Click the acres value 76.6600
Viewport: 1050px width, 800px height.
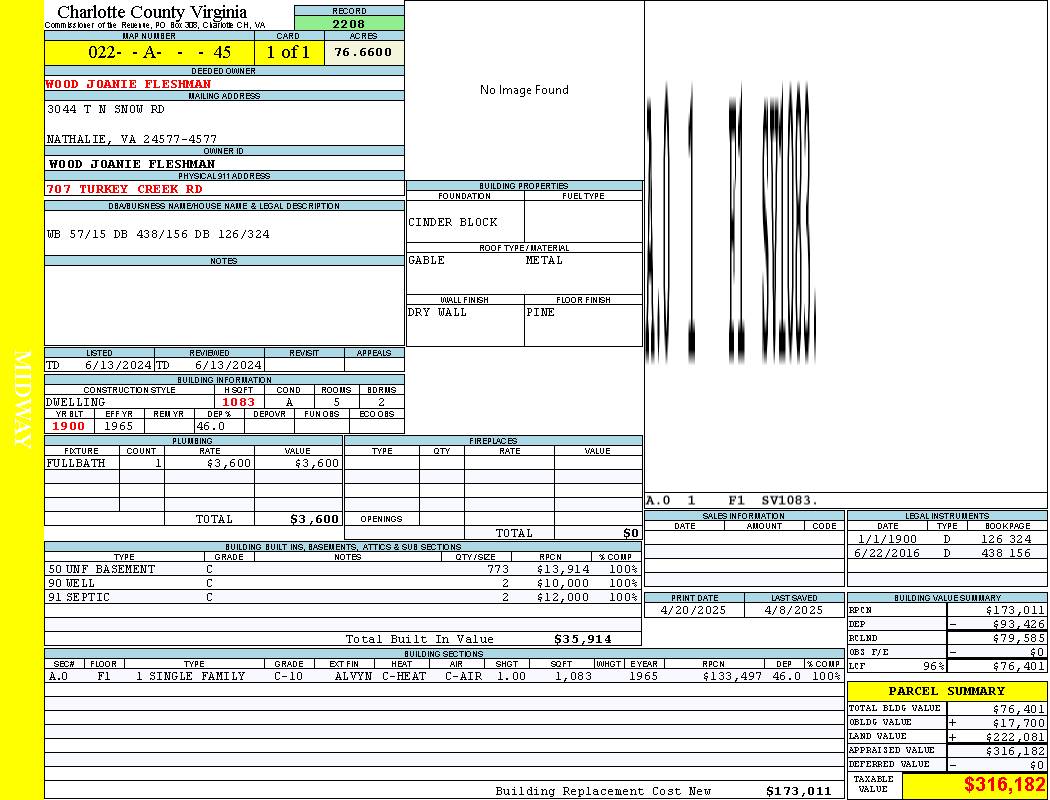(x=363, y=52)
